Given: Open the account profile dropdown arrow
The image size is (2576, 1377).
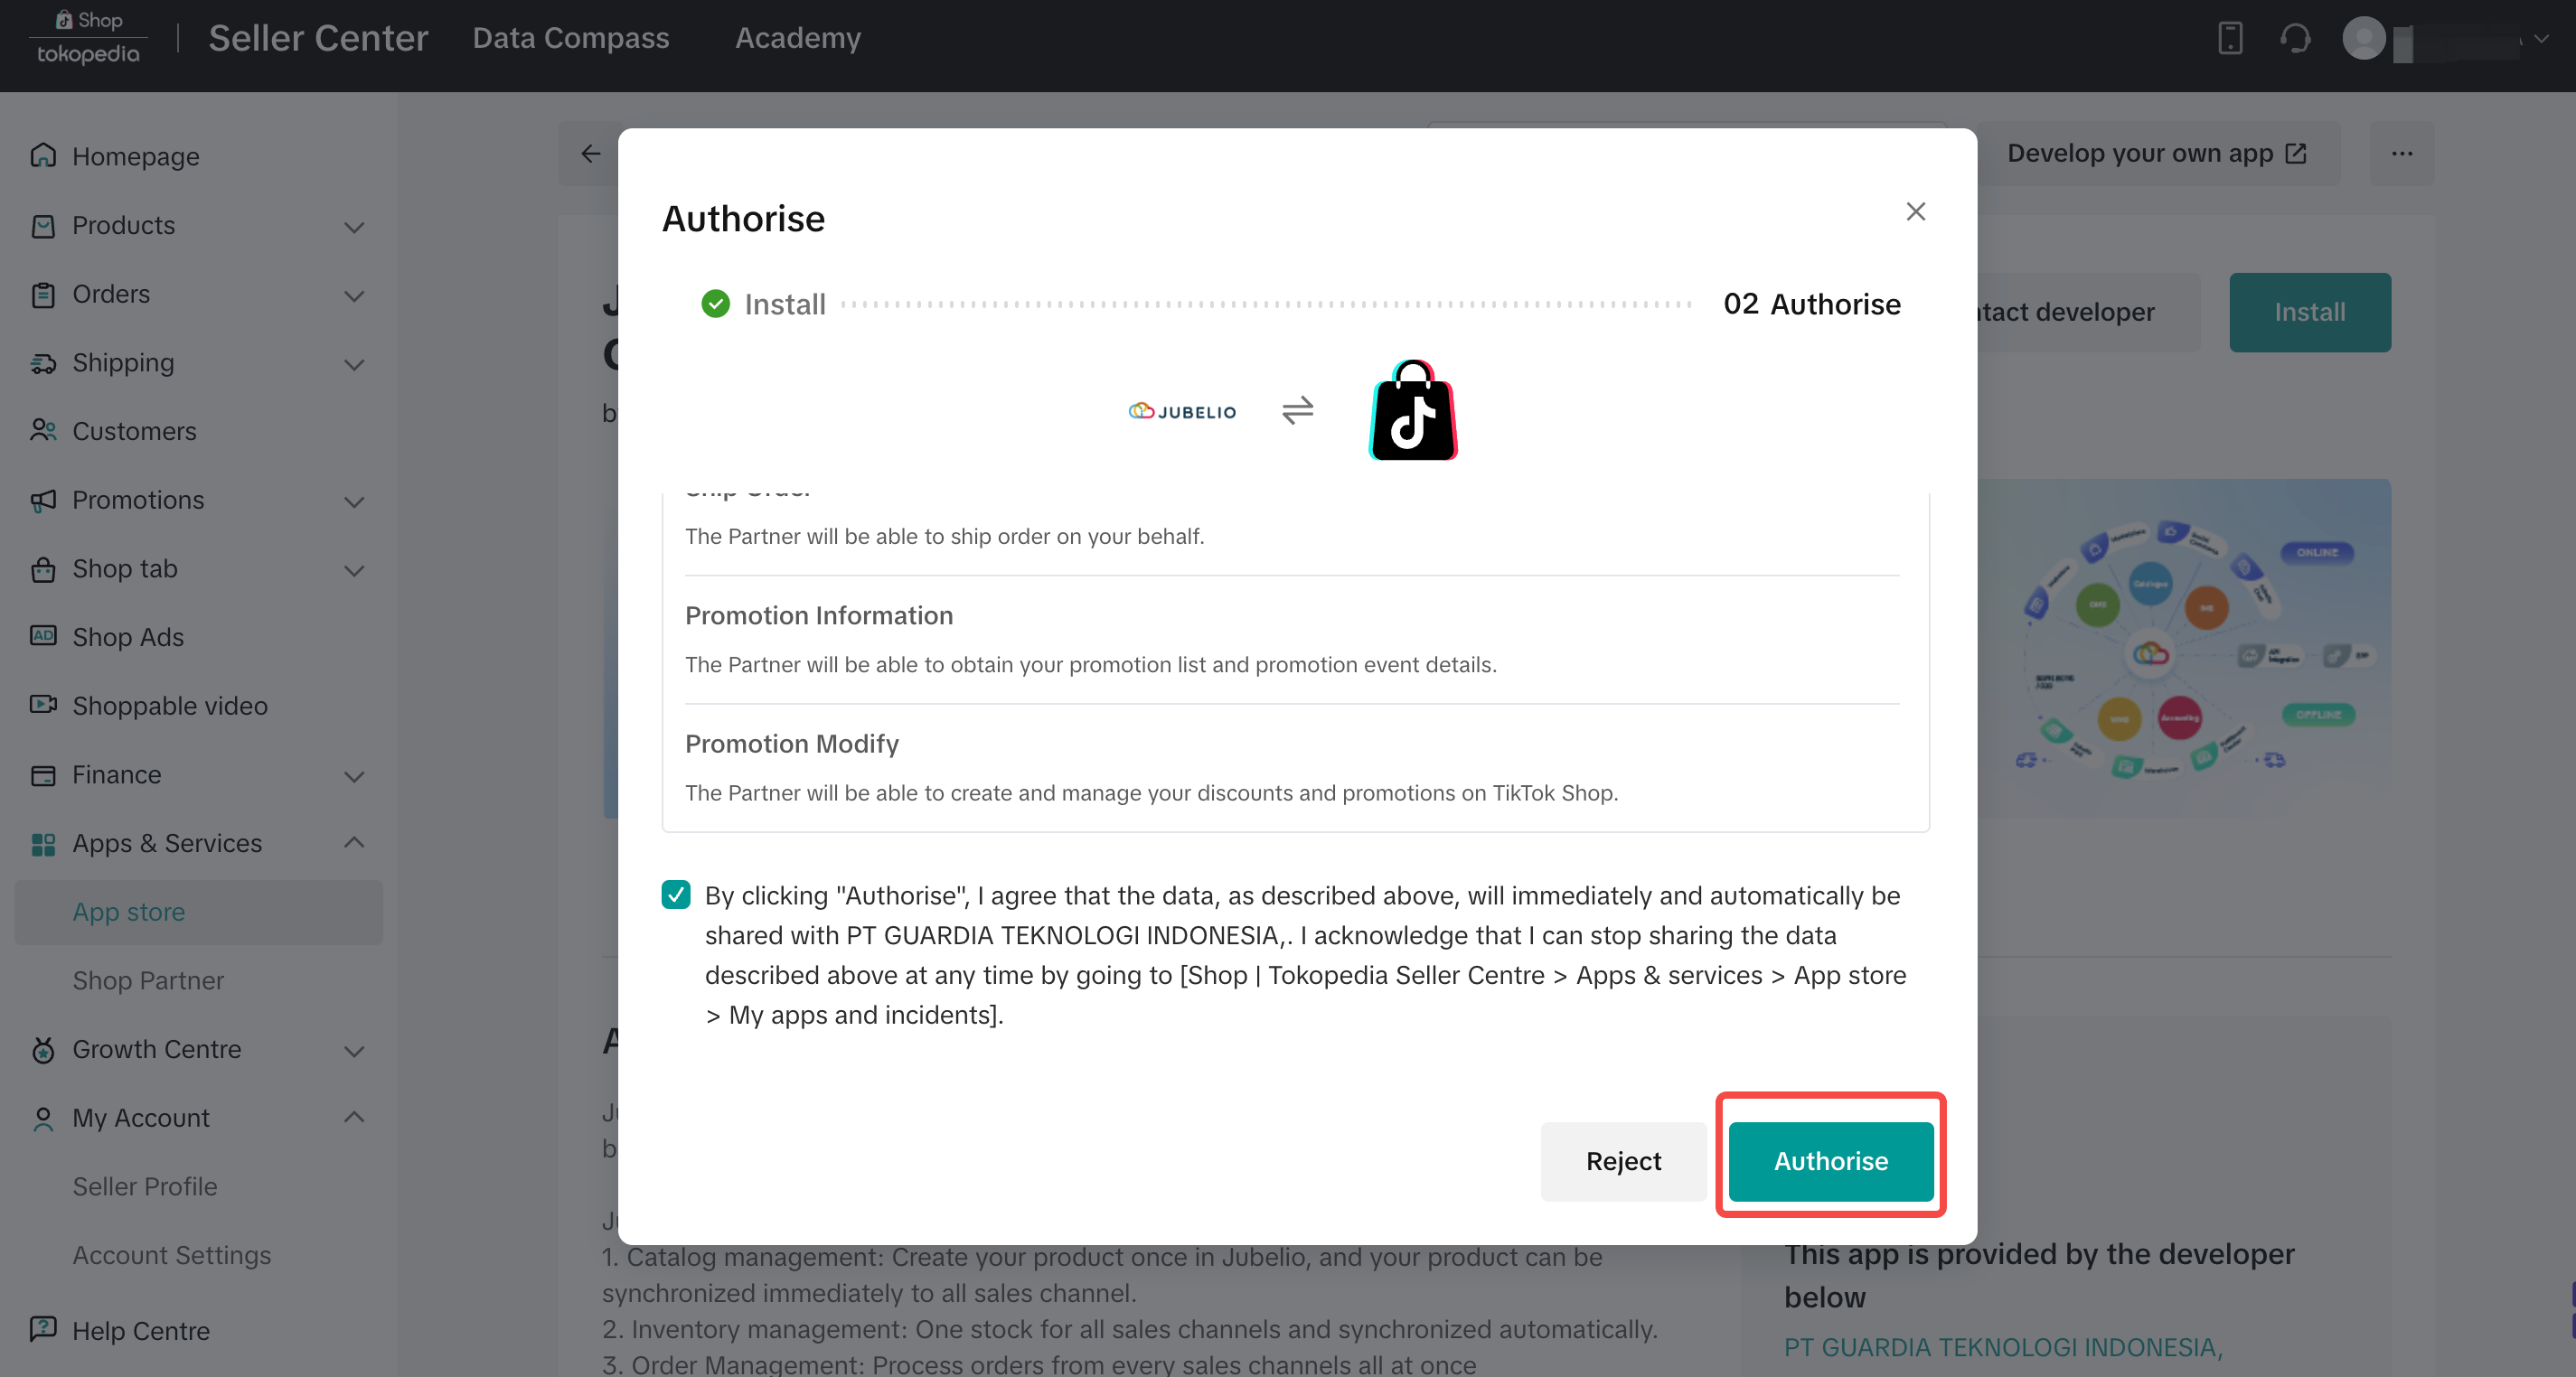Looking at the screenshot, I should point(2540,39).
